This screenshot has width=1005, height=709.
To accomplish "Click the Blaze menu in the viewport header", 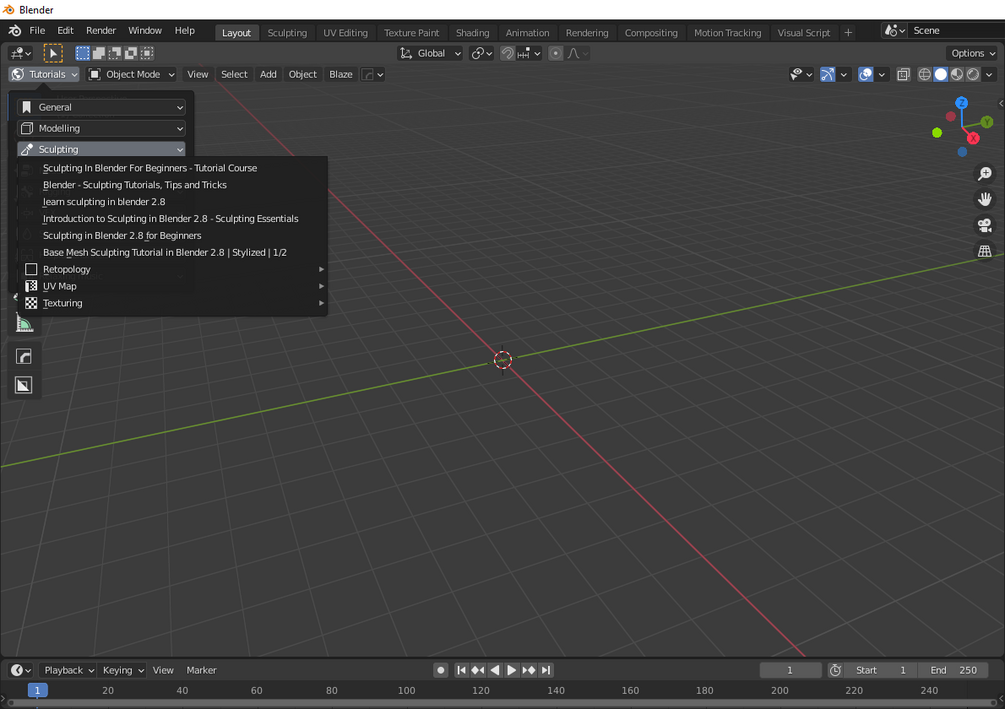I will point(340,74).
